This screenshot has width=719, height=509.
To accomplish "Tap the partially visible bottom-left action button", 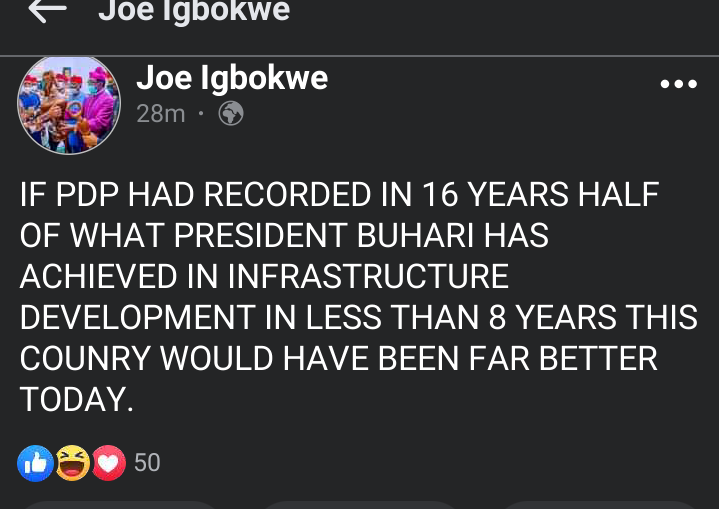I will tap(120, 505).
